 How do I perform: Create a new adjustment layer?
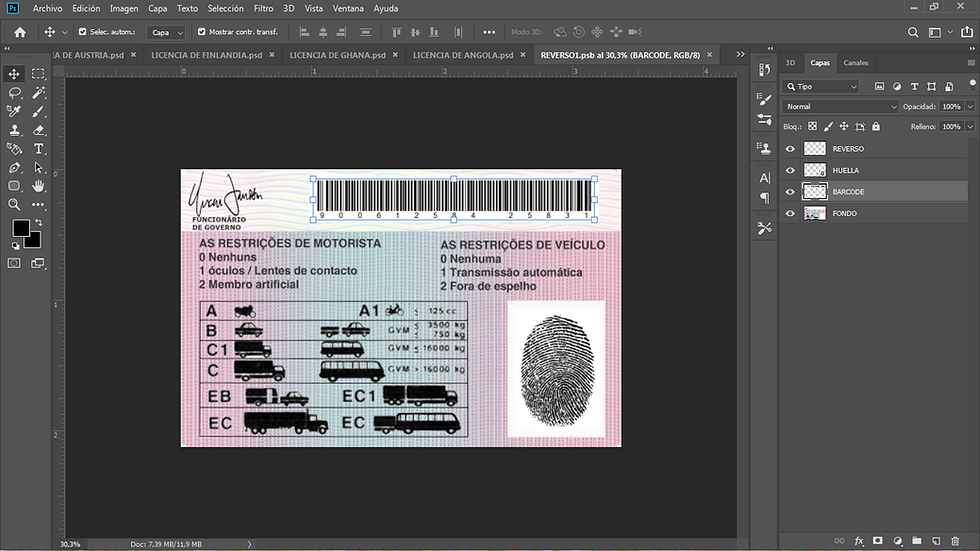click(898, 541)
